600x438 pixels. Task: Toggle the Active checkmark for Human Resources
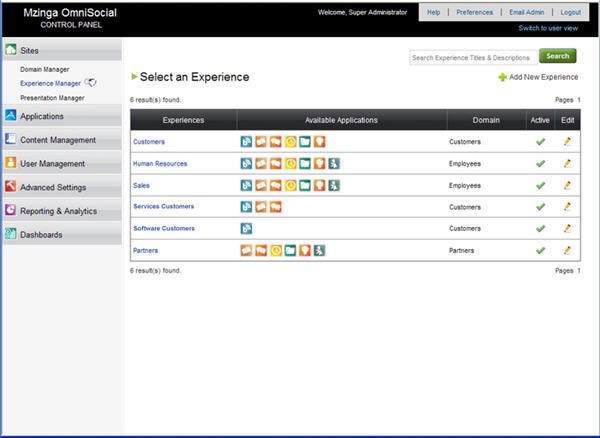point(540,164)
